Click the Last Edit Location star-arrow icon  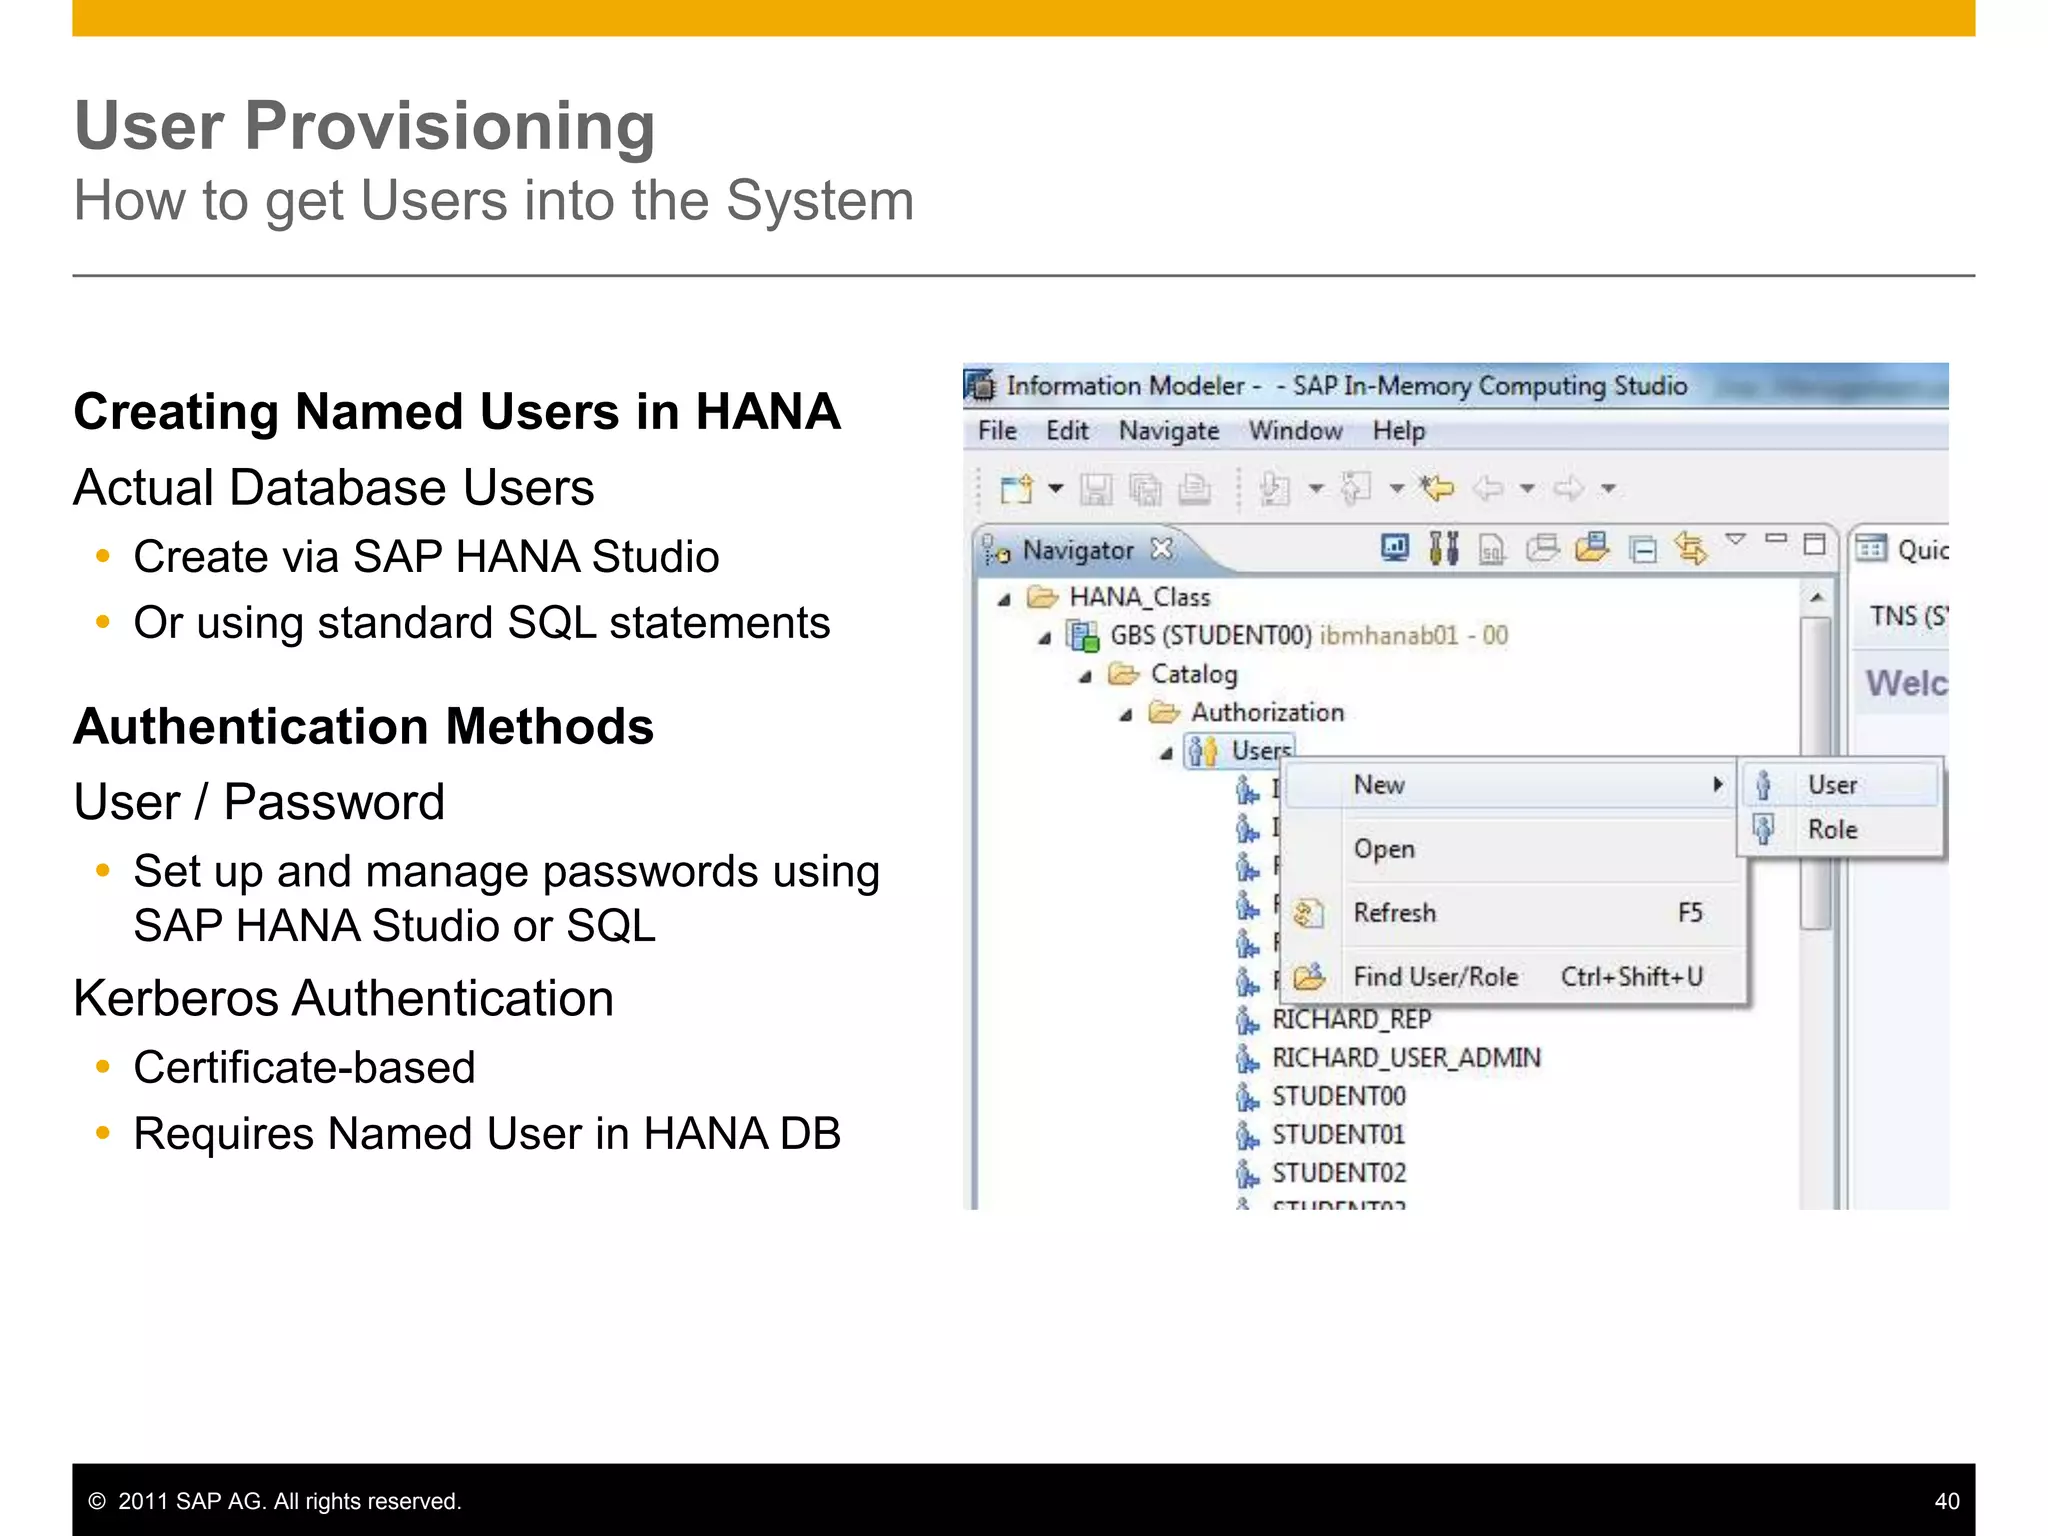click(x=1438, y=488)
